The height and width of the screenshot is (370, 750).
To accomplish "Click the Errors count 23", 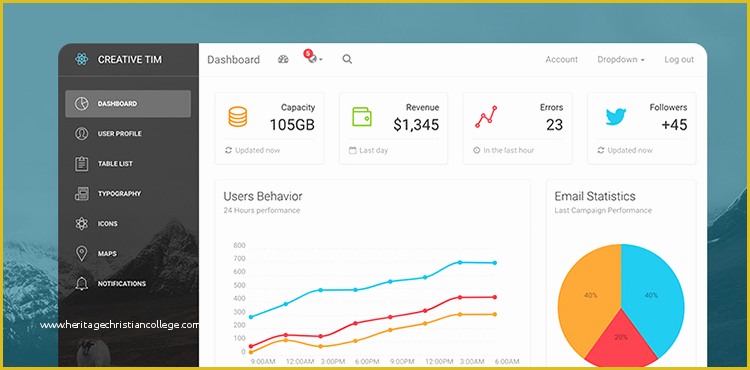I will pyautogui.click(x=554, y=125).
